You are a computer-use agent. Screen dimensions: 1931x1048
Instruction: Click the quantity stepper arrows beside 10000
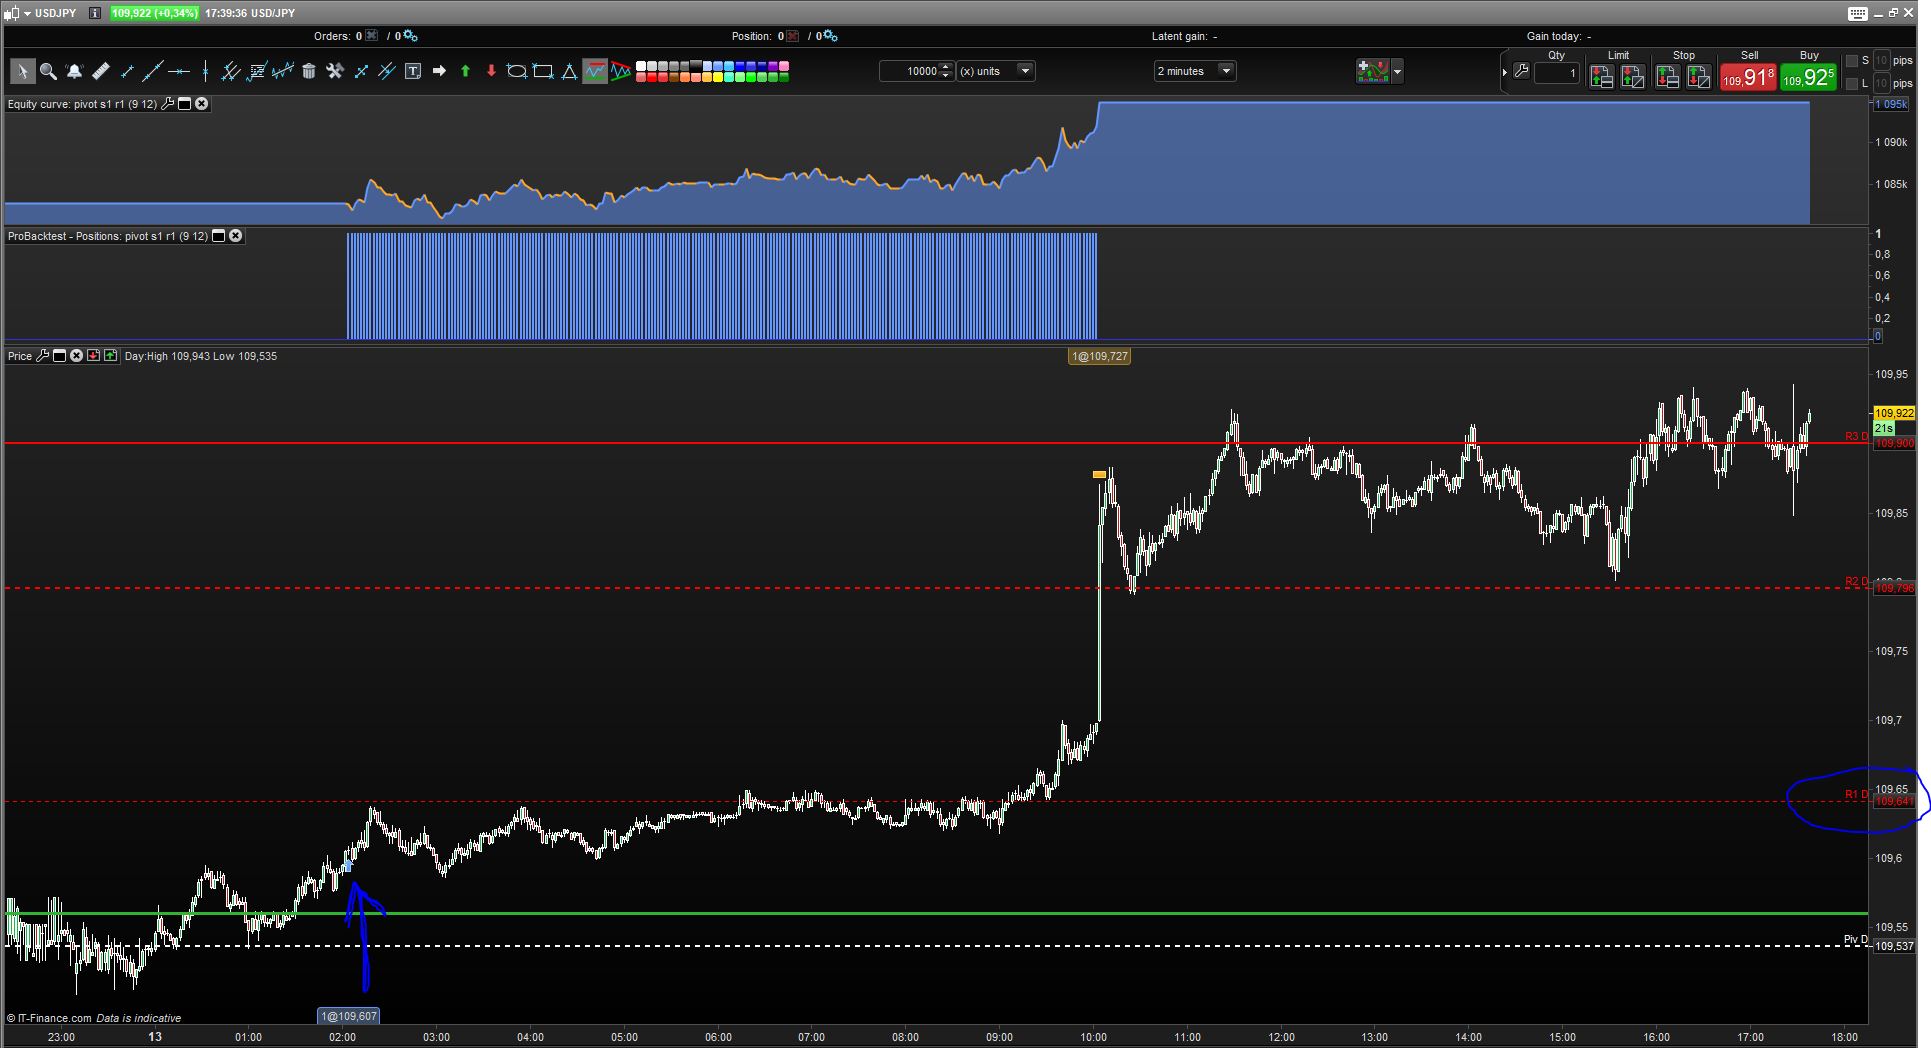[x=946, y=71]
